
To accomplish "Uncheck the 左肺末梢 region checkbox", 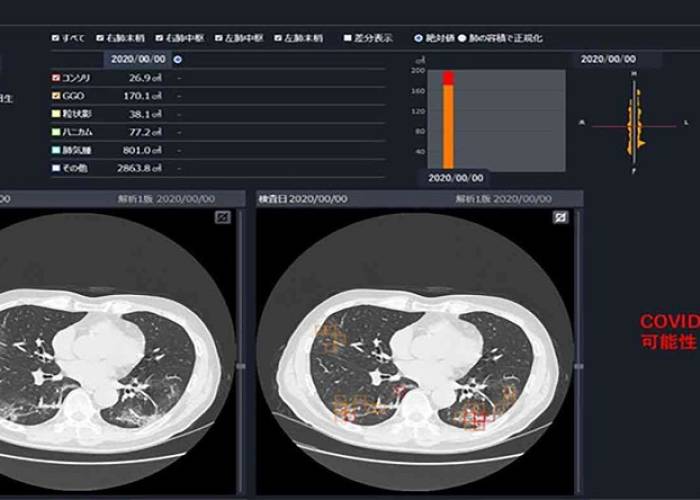I will point(278,38).
